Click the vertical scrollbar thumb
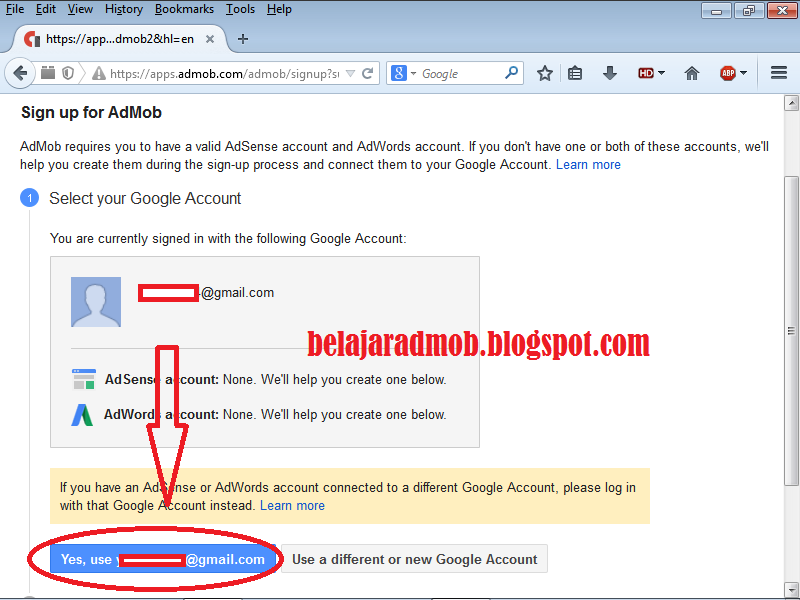Image resolution: width=800 pixels, height=600 pixels. (x=791, y=331)
